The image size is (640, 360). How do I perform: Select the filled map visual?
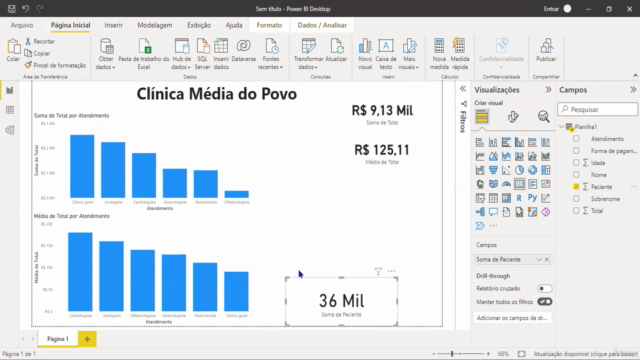point(493,184)
